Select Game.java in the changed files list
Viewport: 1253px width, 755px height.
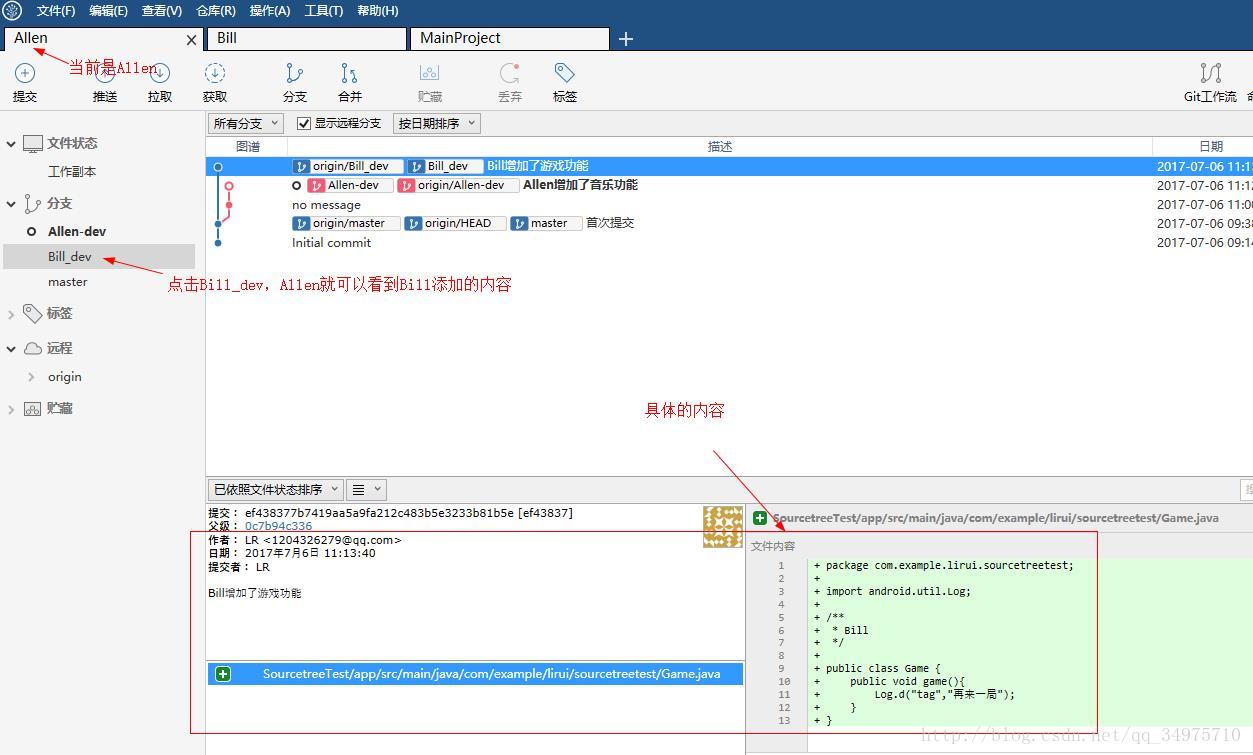click(475, 674)
